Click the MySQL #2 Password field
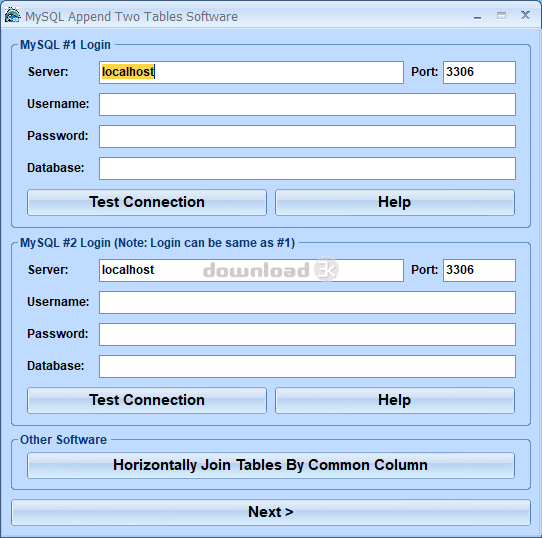The width and height of the screenshot is (542, 538). (307, 334)
